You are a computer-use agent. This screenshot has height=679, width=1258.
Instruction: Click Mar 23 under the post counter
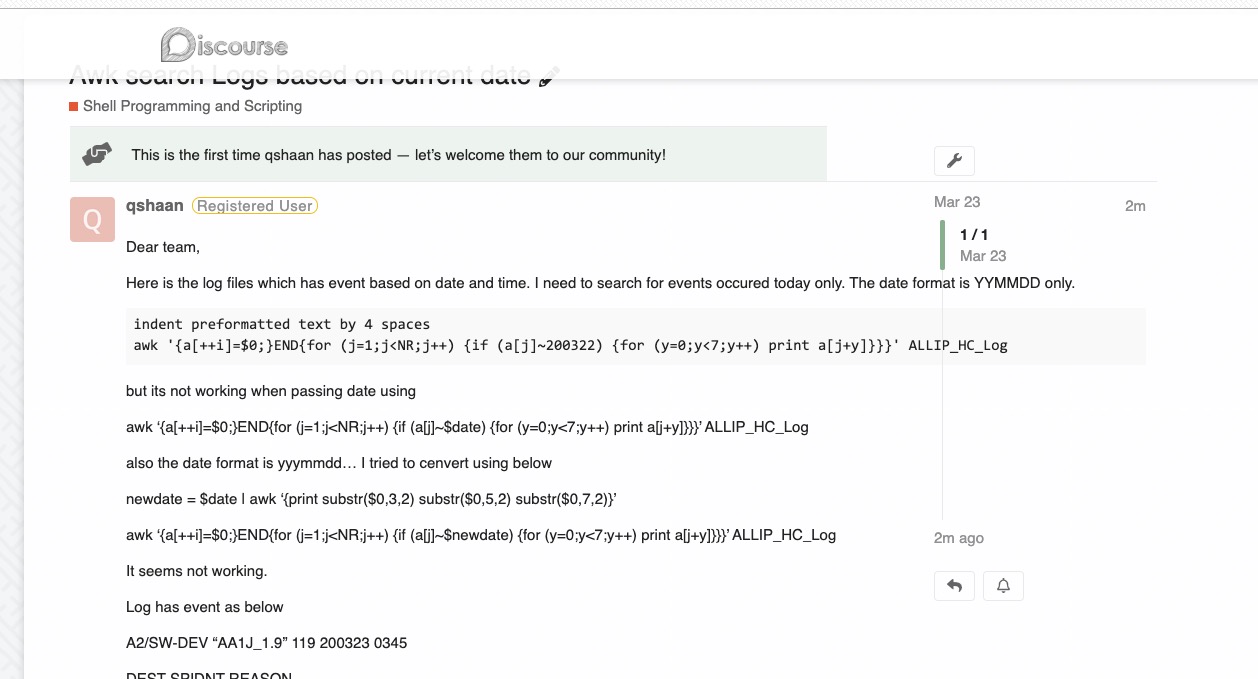coord(983,256)
